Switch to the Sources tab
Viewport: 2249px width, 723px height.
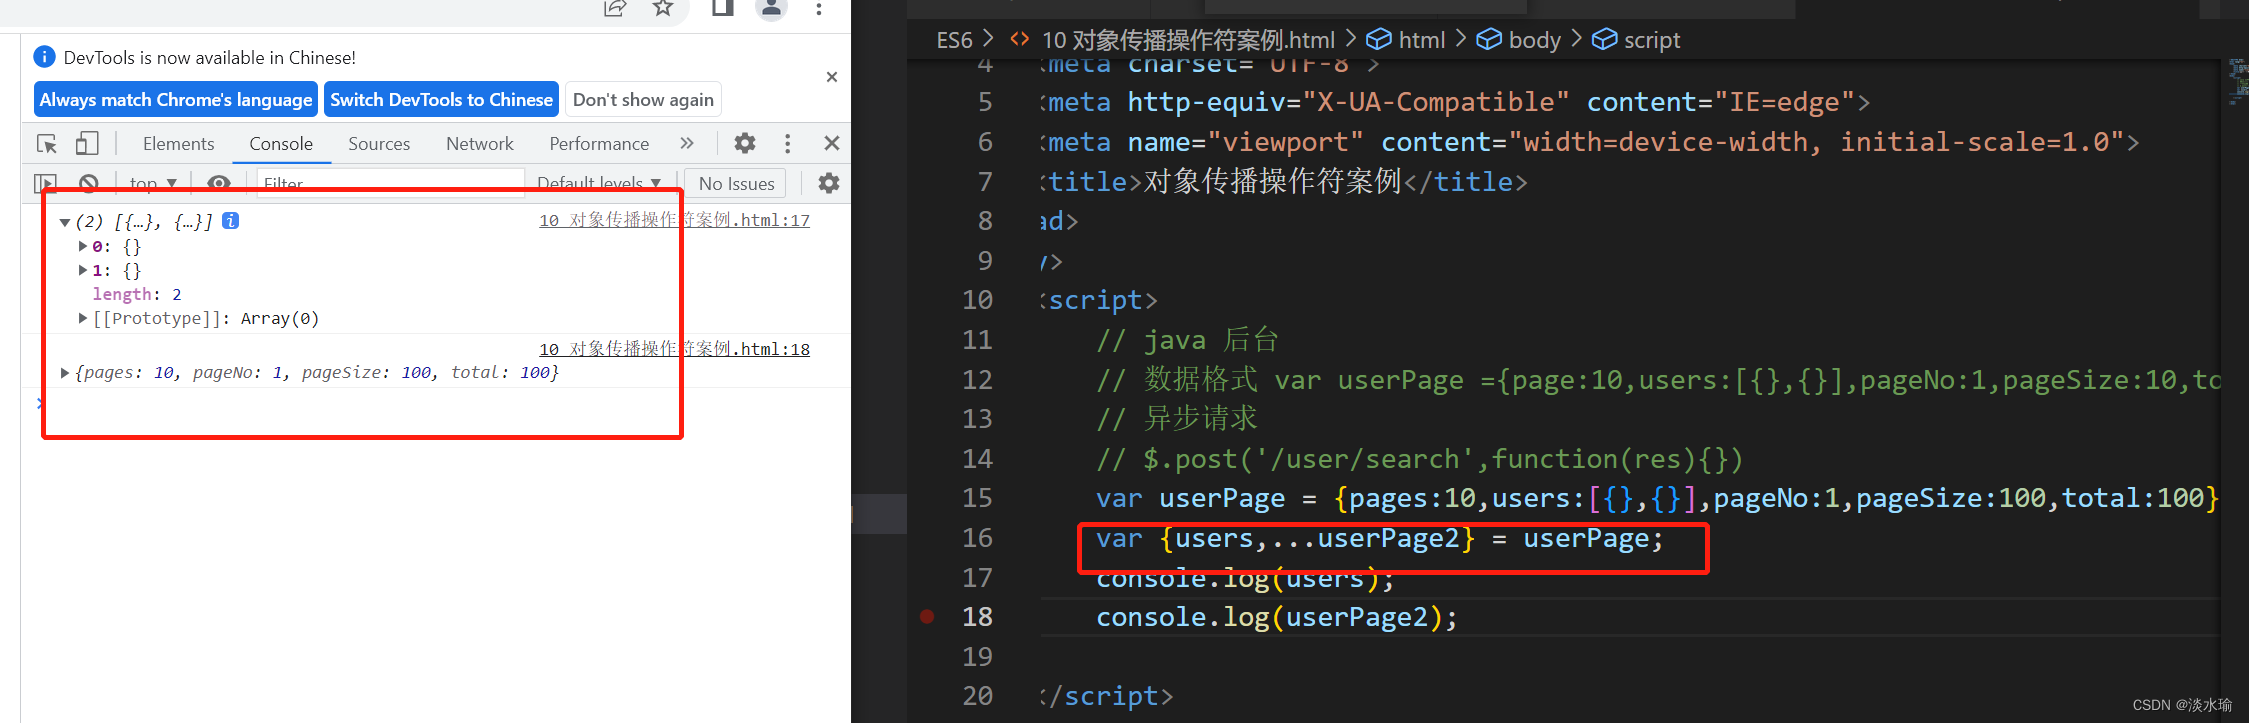379,143
